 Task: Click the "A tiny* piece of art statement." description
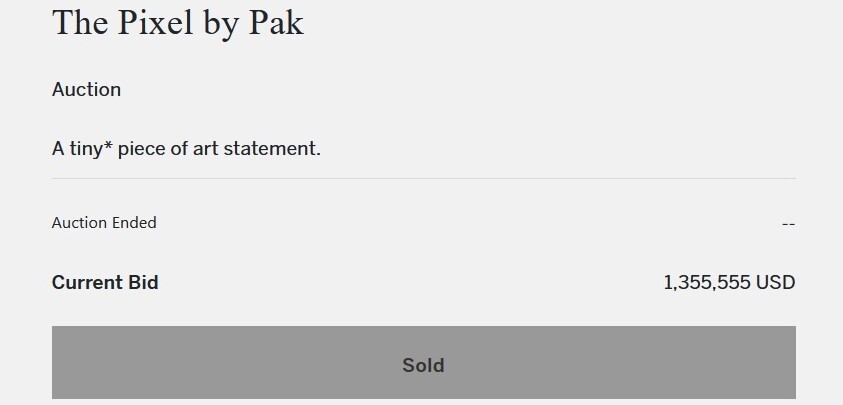(x=186, y=149)
